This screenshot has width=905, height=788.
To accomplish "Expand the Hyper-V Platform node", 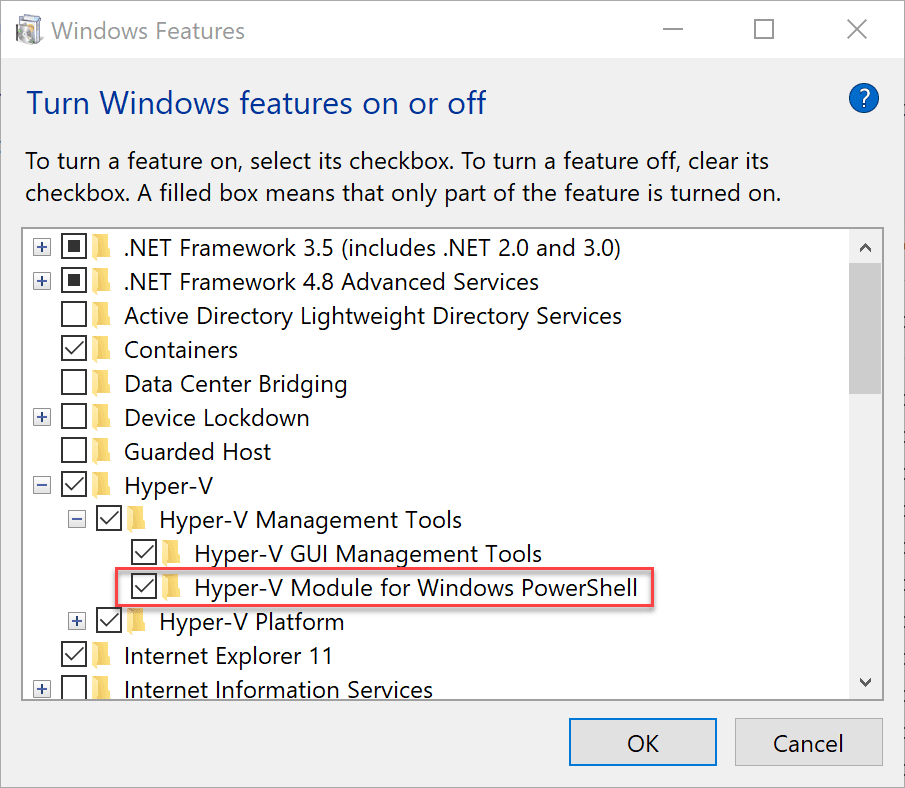I will 77,621.
